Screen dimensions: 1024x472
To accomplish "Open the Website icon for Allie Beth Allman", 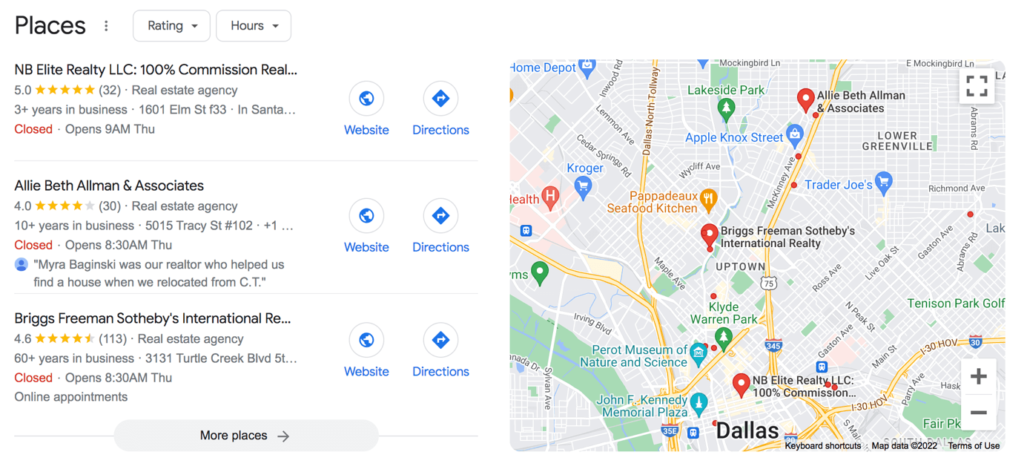I will tap(366, 215).
